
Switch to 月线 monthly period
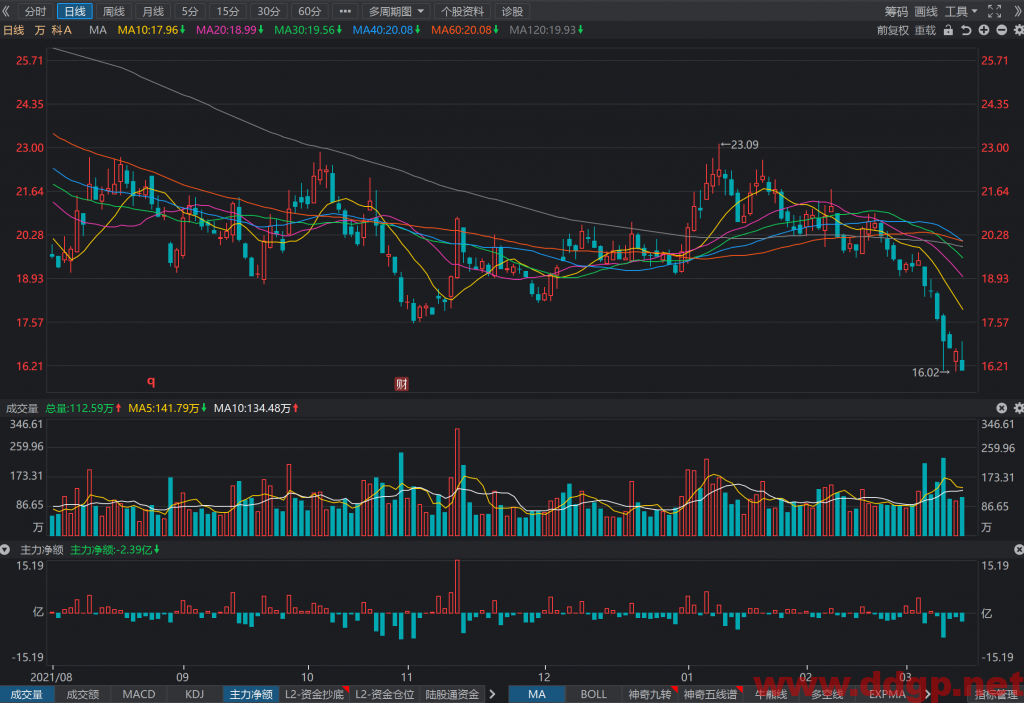coord(153,11)
